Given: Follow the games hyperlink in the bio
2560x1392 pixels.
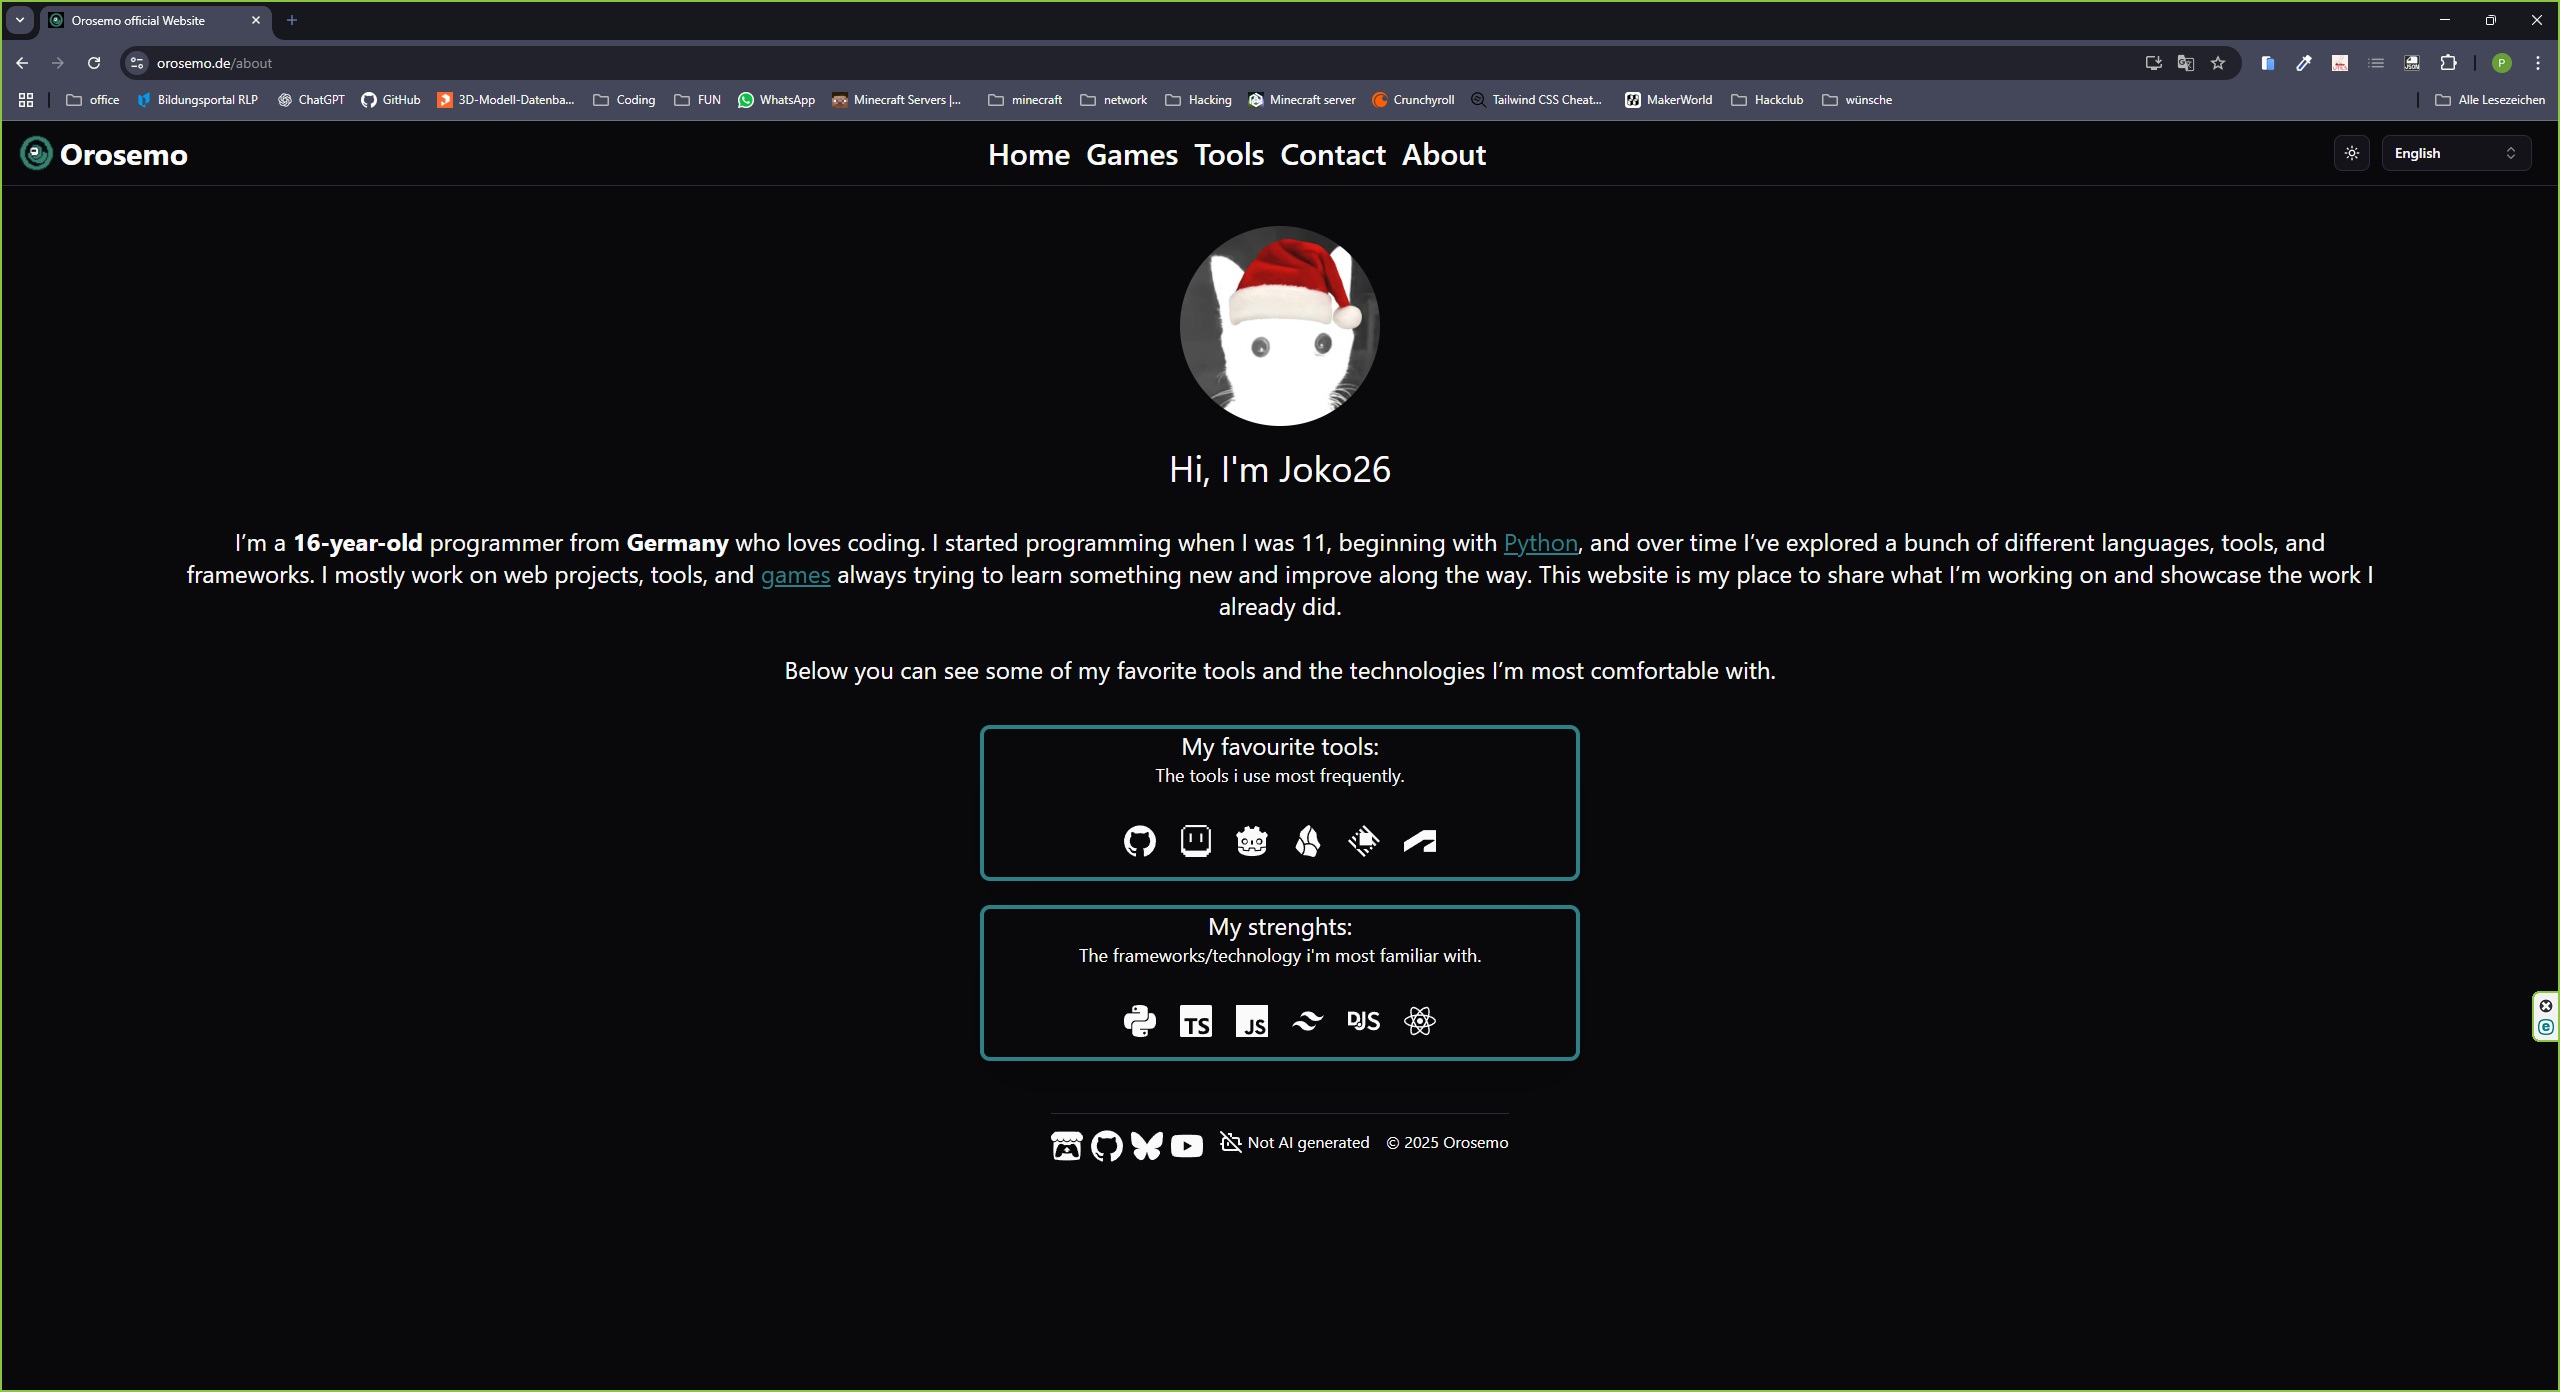Looking at the screenshot, I should (x=795, y=575).
